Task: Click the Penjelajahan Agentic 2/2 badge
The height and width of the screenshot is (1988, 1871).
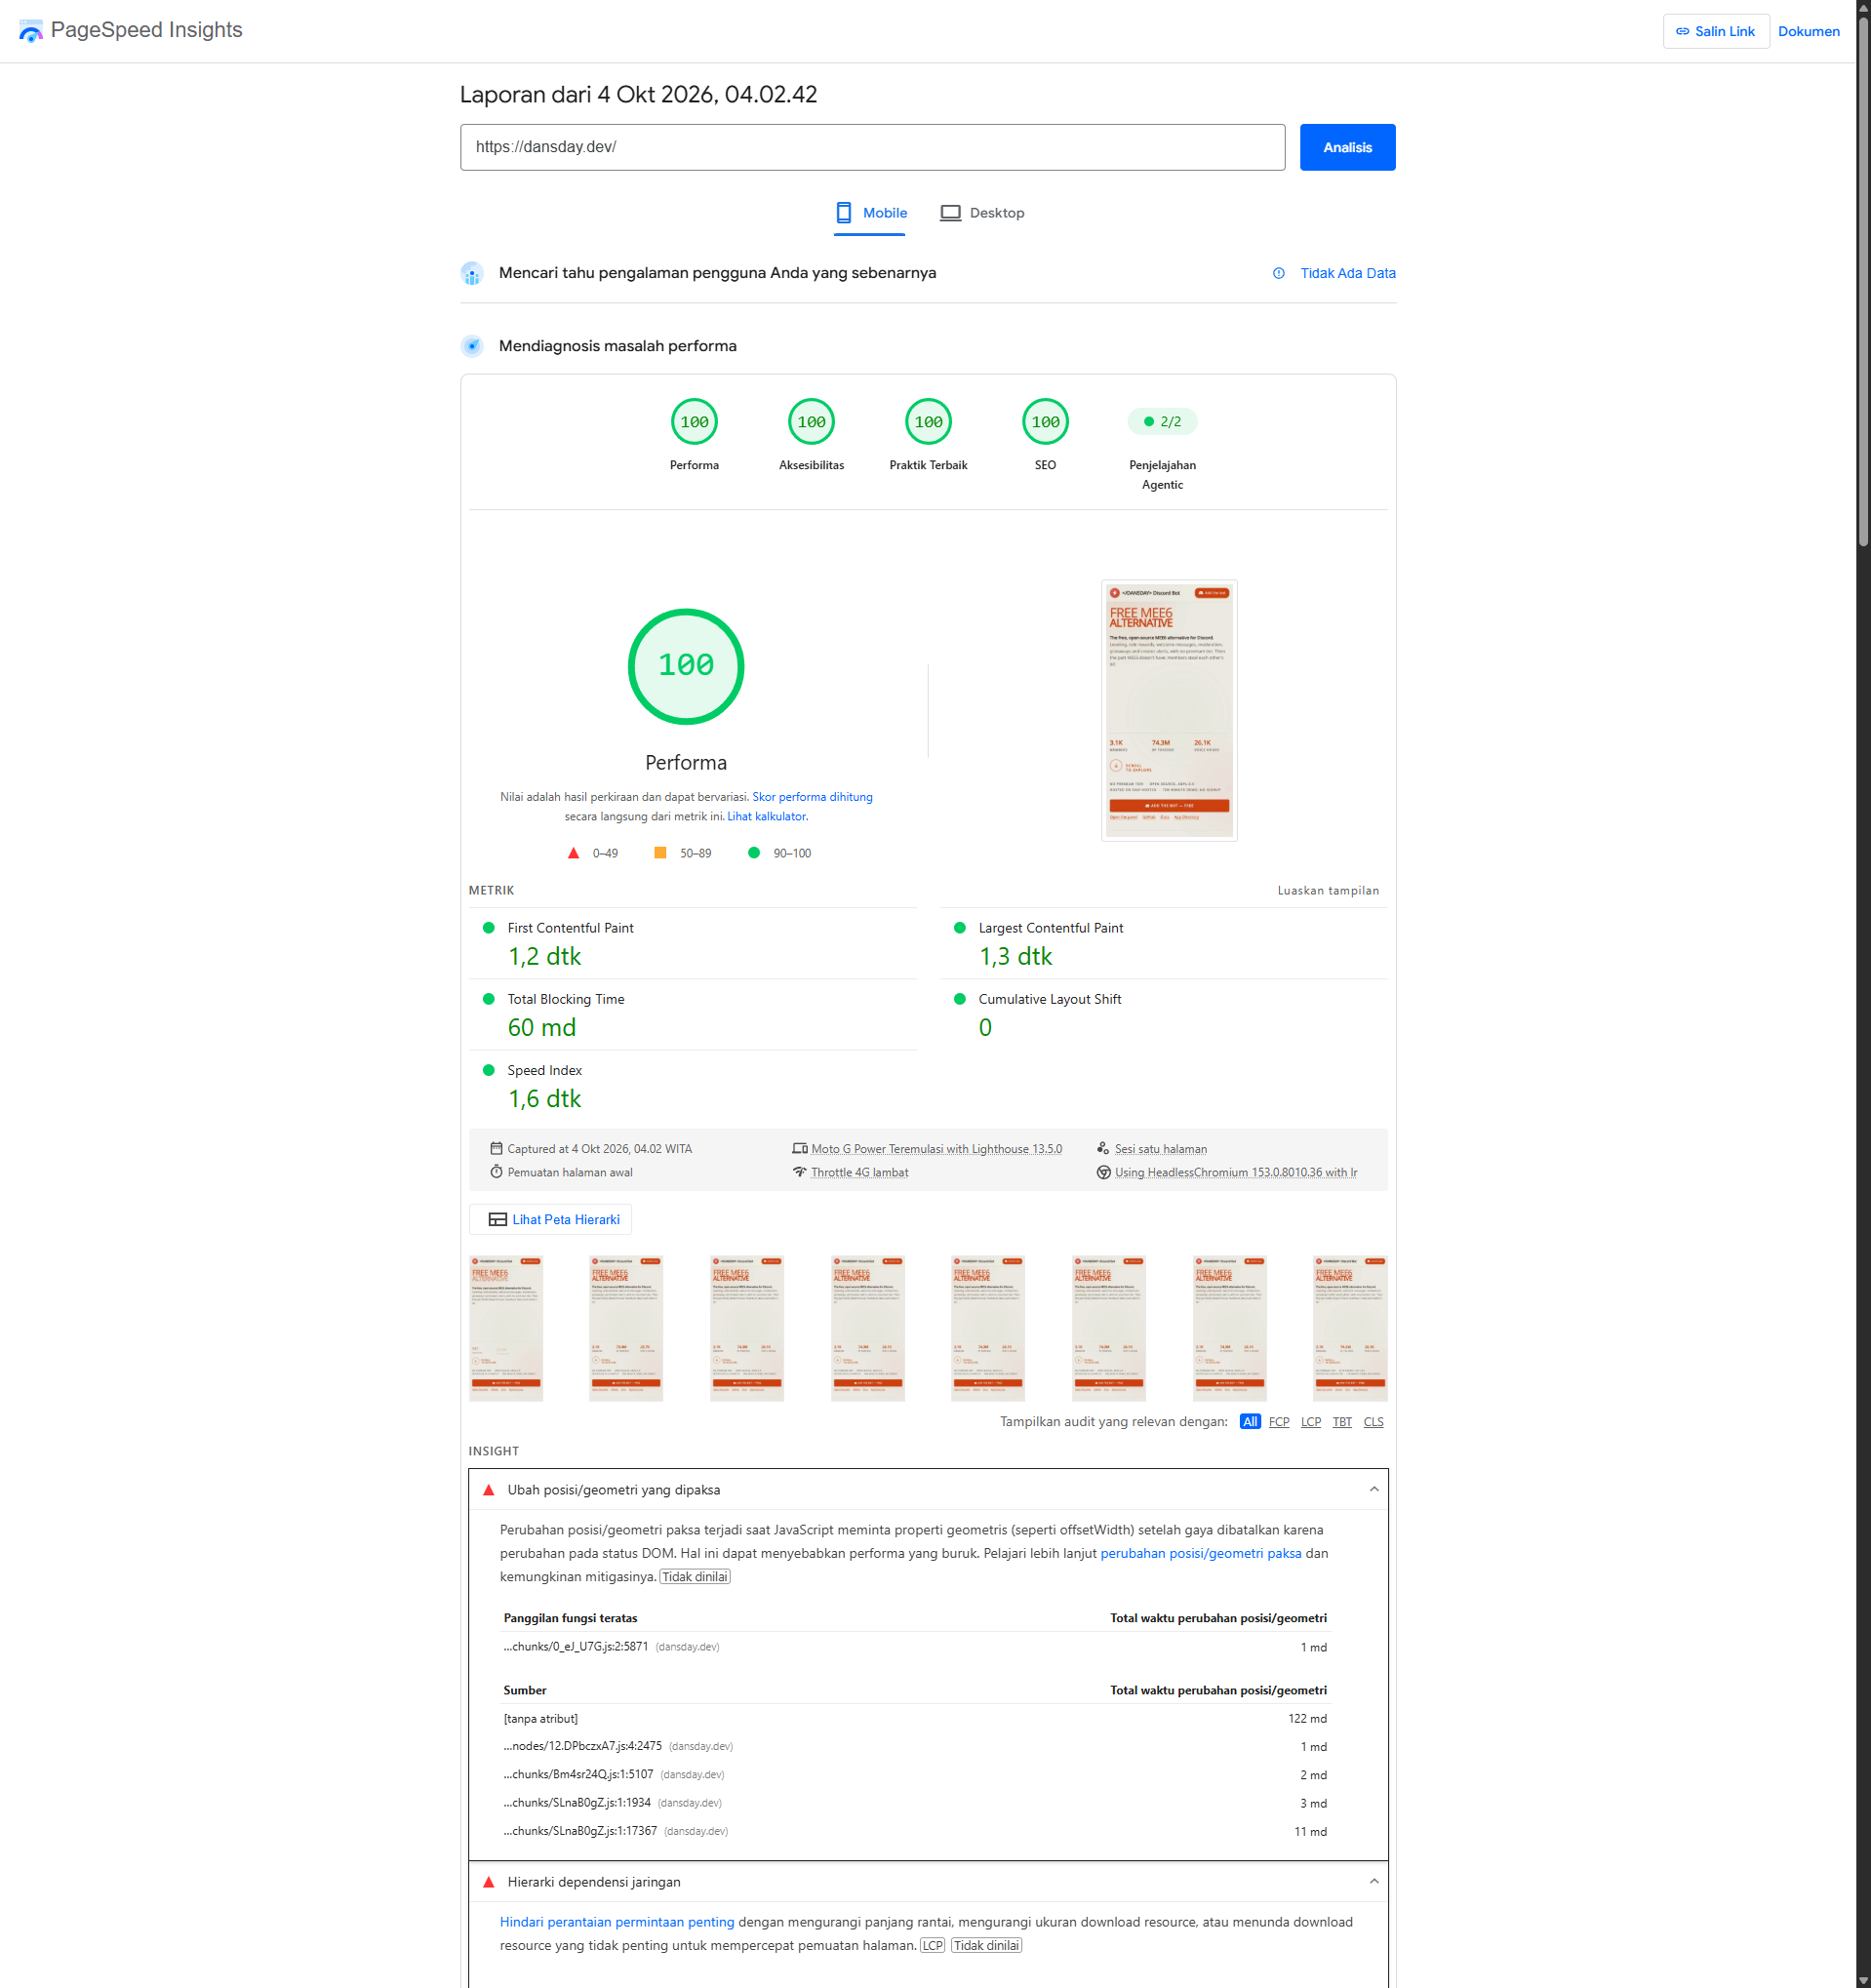Action: click(1162, 422)
